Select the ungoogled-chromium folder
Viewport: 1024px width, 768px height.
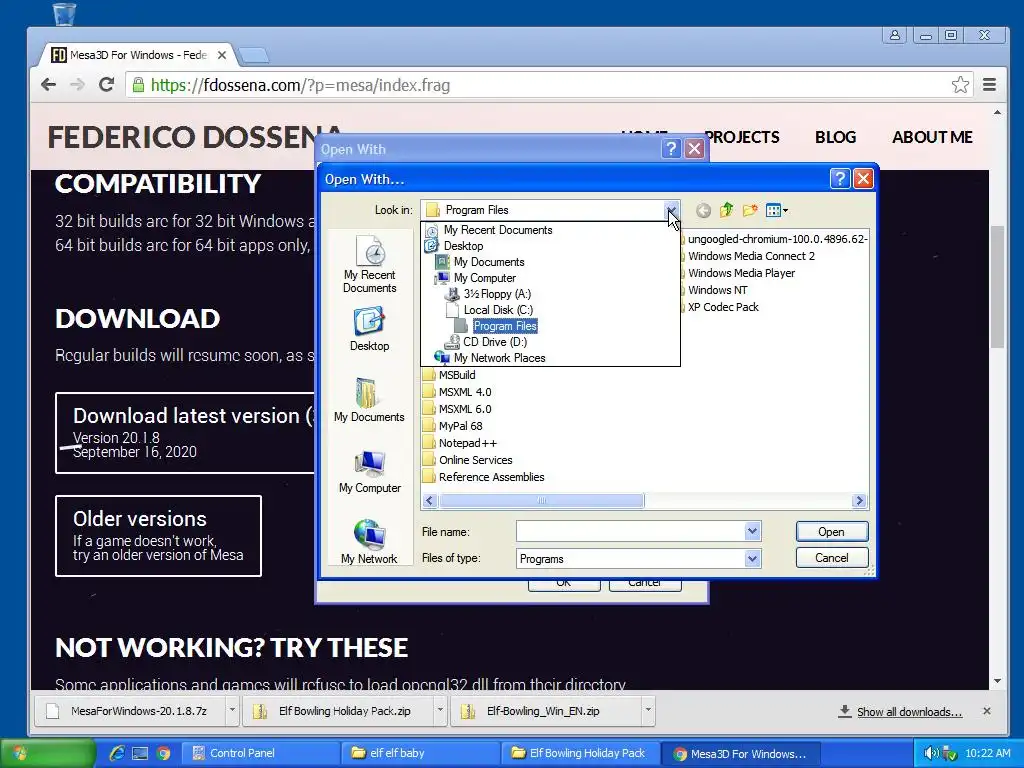pyautogui.click(x=775, y=239)
